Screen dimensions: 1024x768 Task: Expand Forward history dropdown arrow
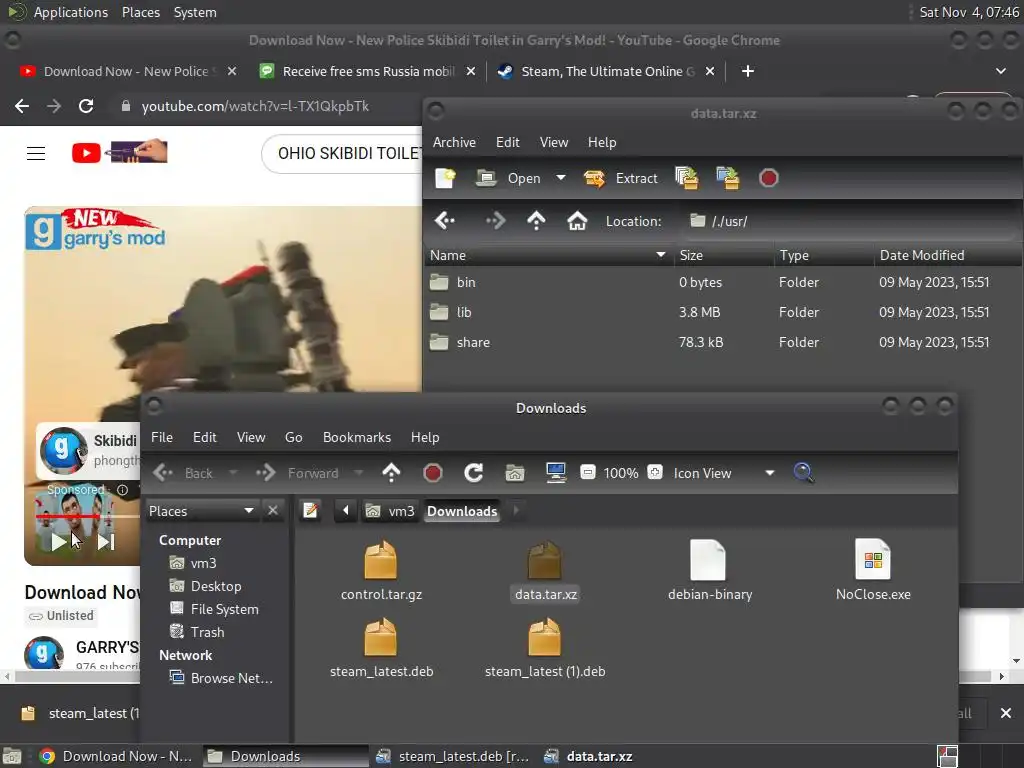point(359,473)
